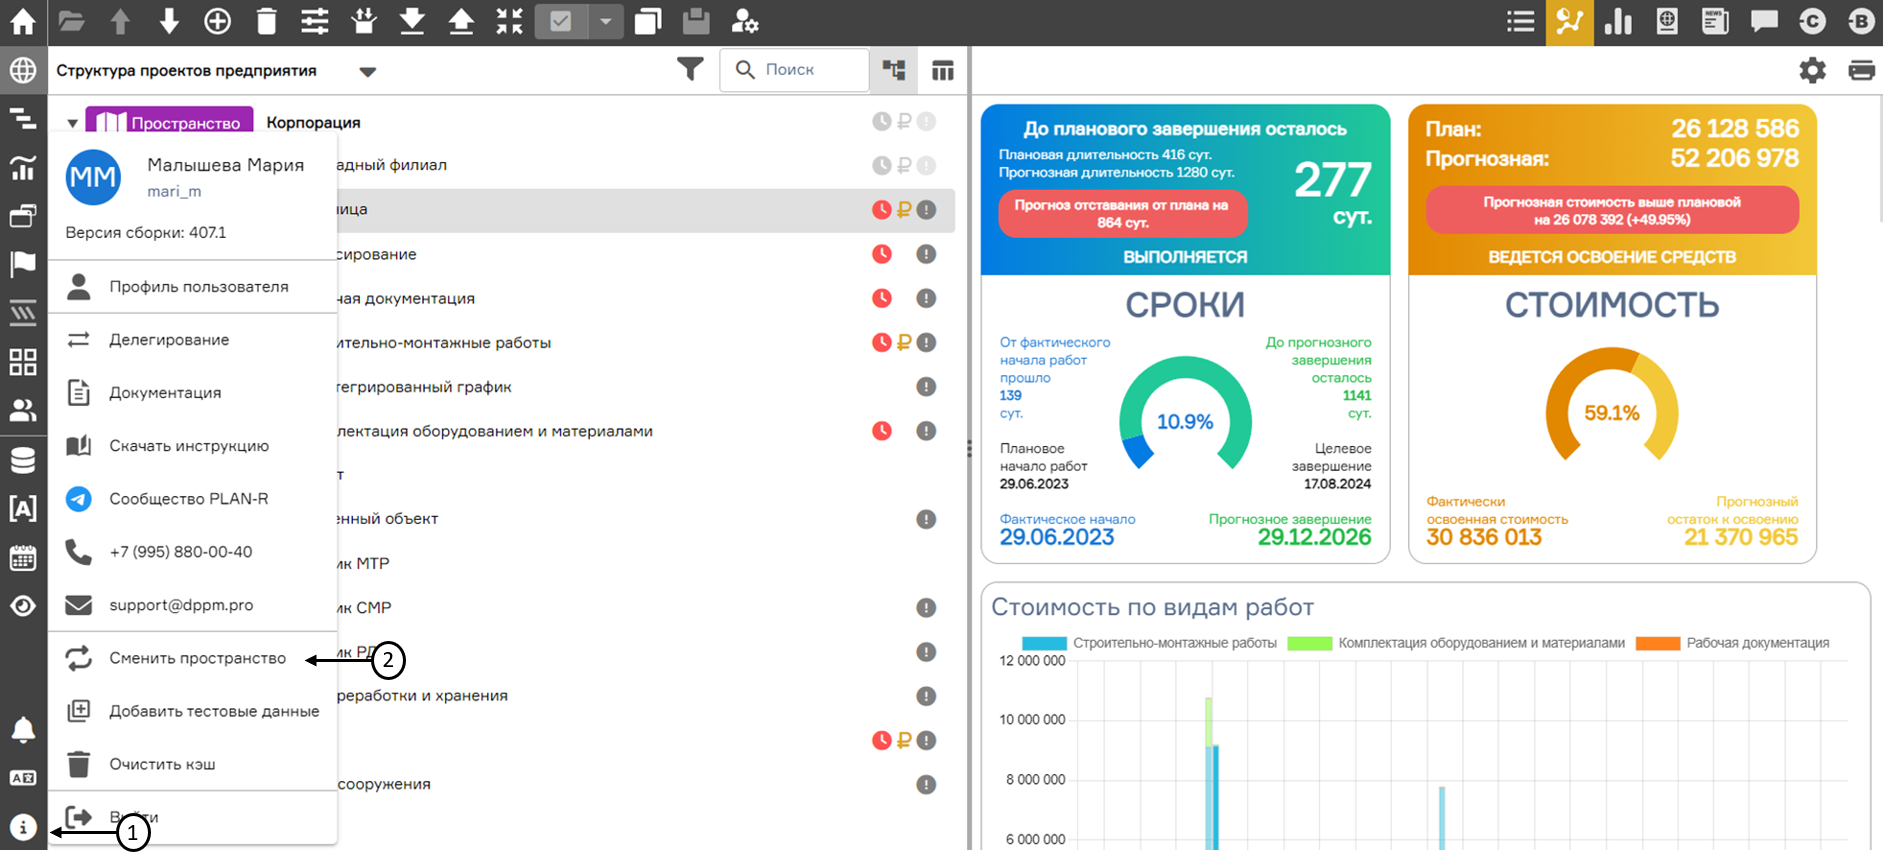Select Делегирование menu item

[192, 340]
